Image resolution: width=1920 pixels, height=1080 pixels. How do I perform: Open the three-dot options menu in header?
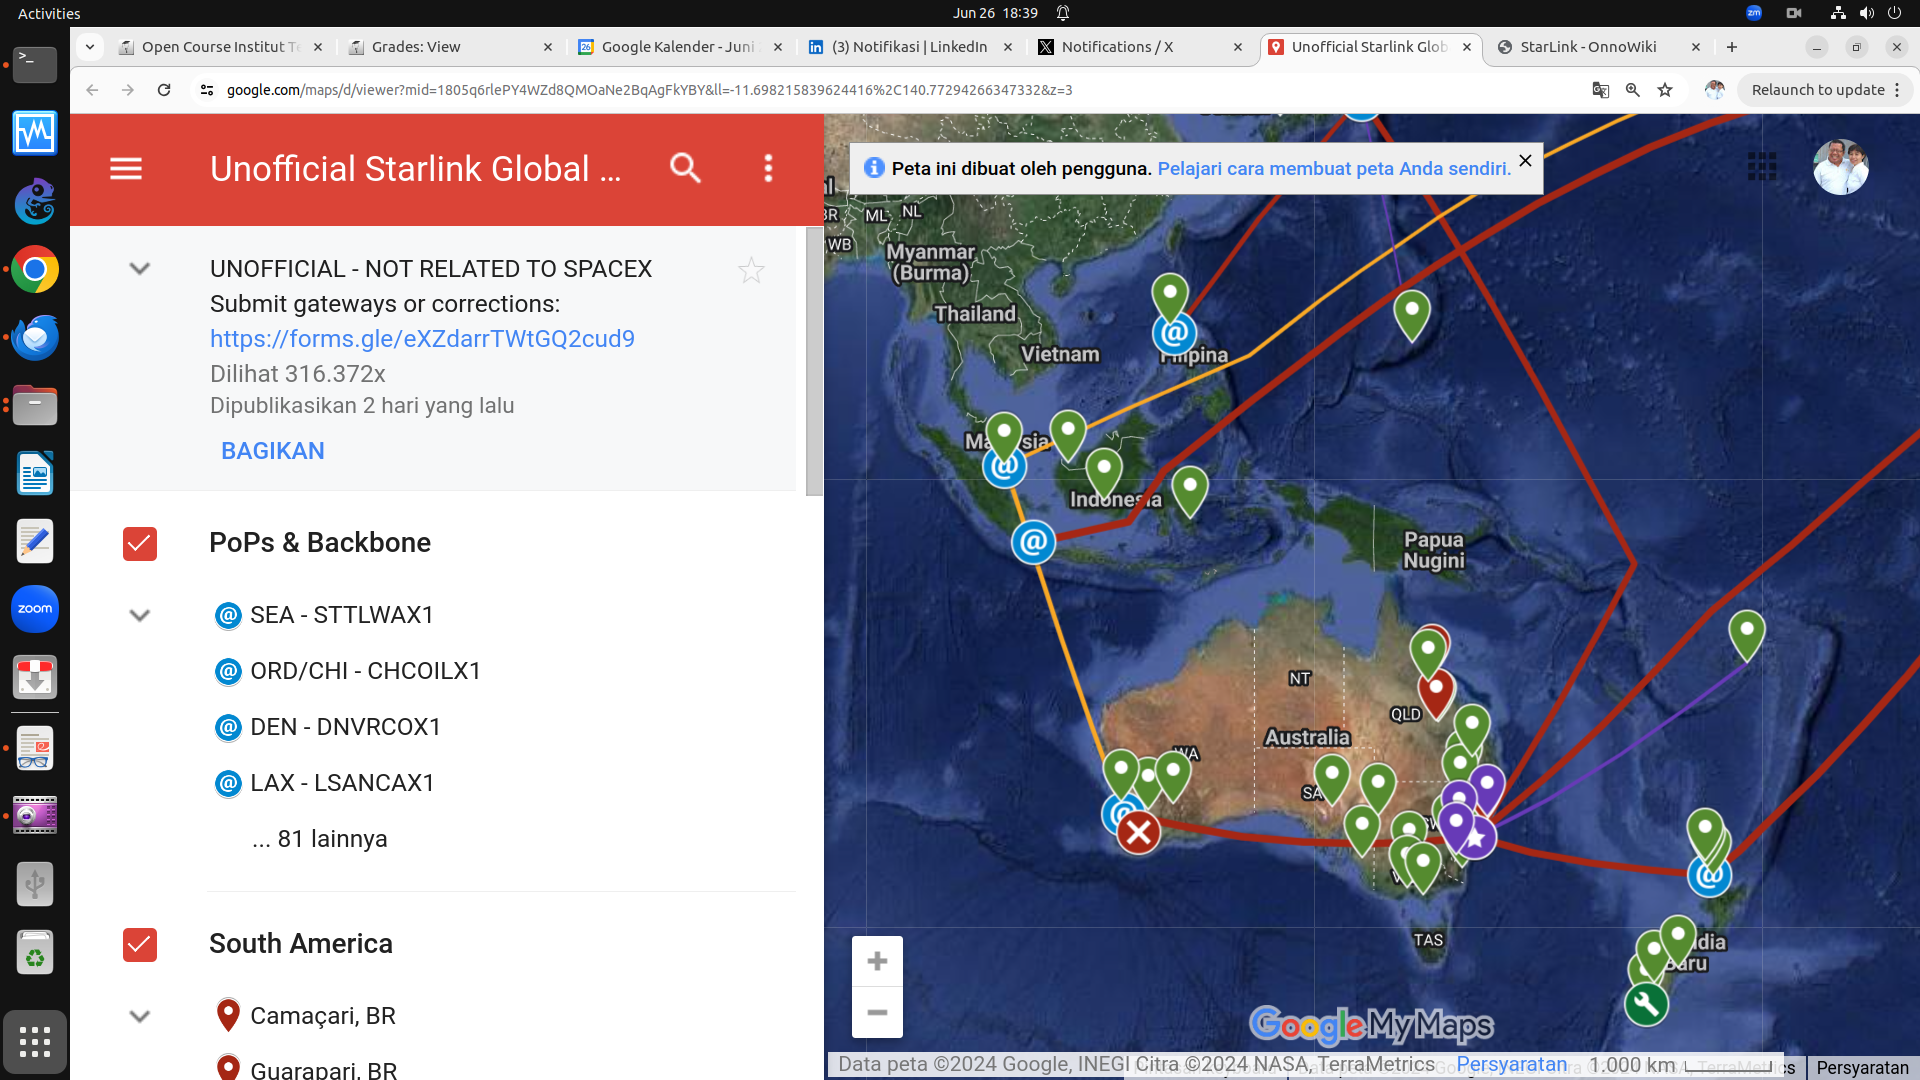pos(768,168)
